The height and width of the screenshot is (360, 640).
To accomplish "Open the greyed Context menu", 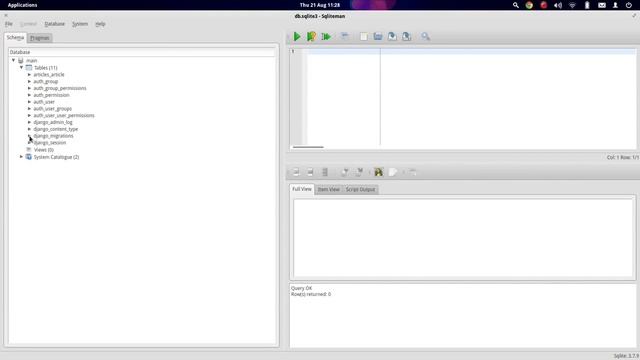I will 28,24.
